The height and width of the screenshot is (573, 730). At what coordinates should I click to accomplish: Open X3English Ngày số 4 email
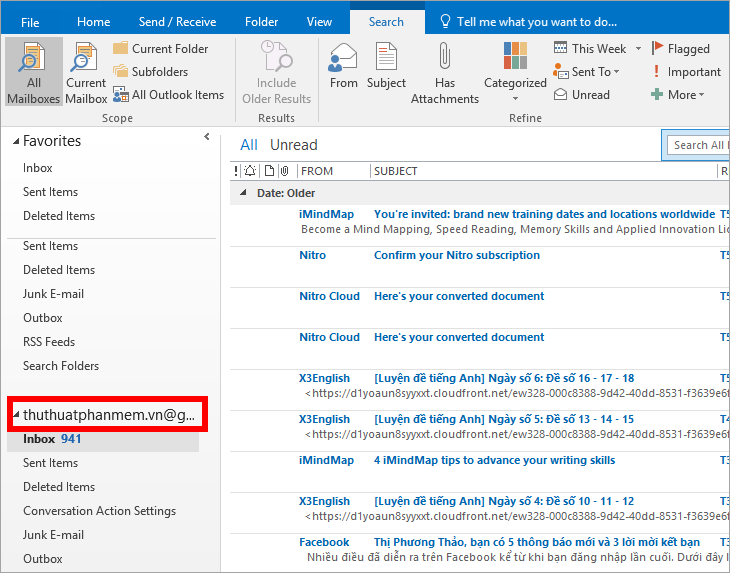point(480,512)
